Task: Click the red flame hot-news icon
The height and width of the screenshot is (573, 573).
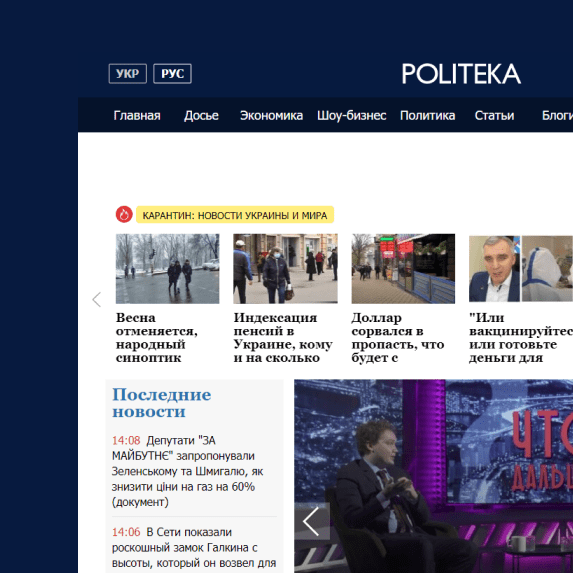Action: point(124,215)
